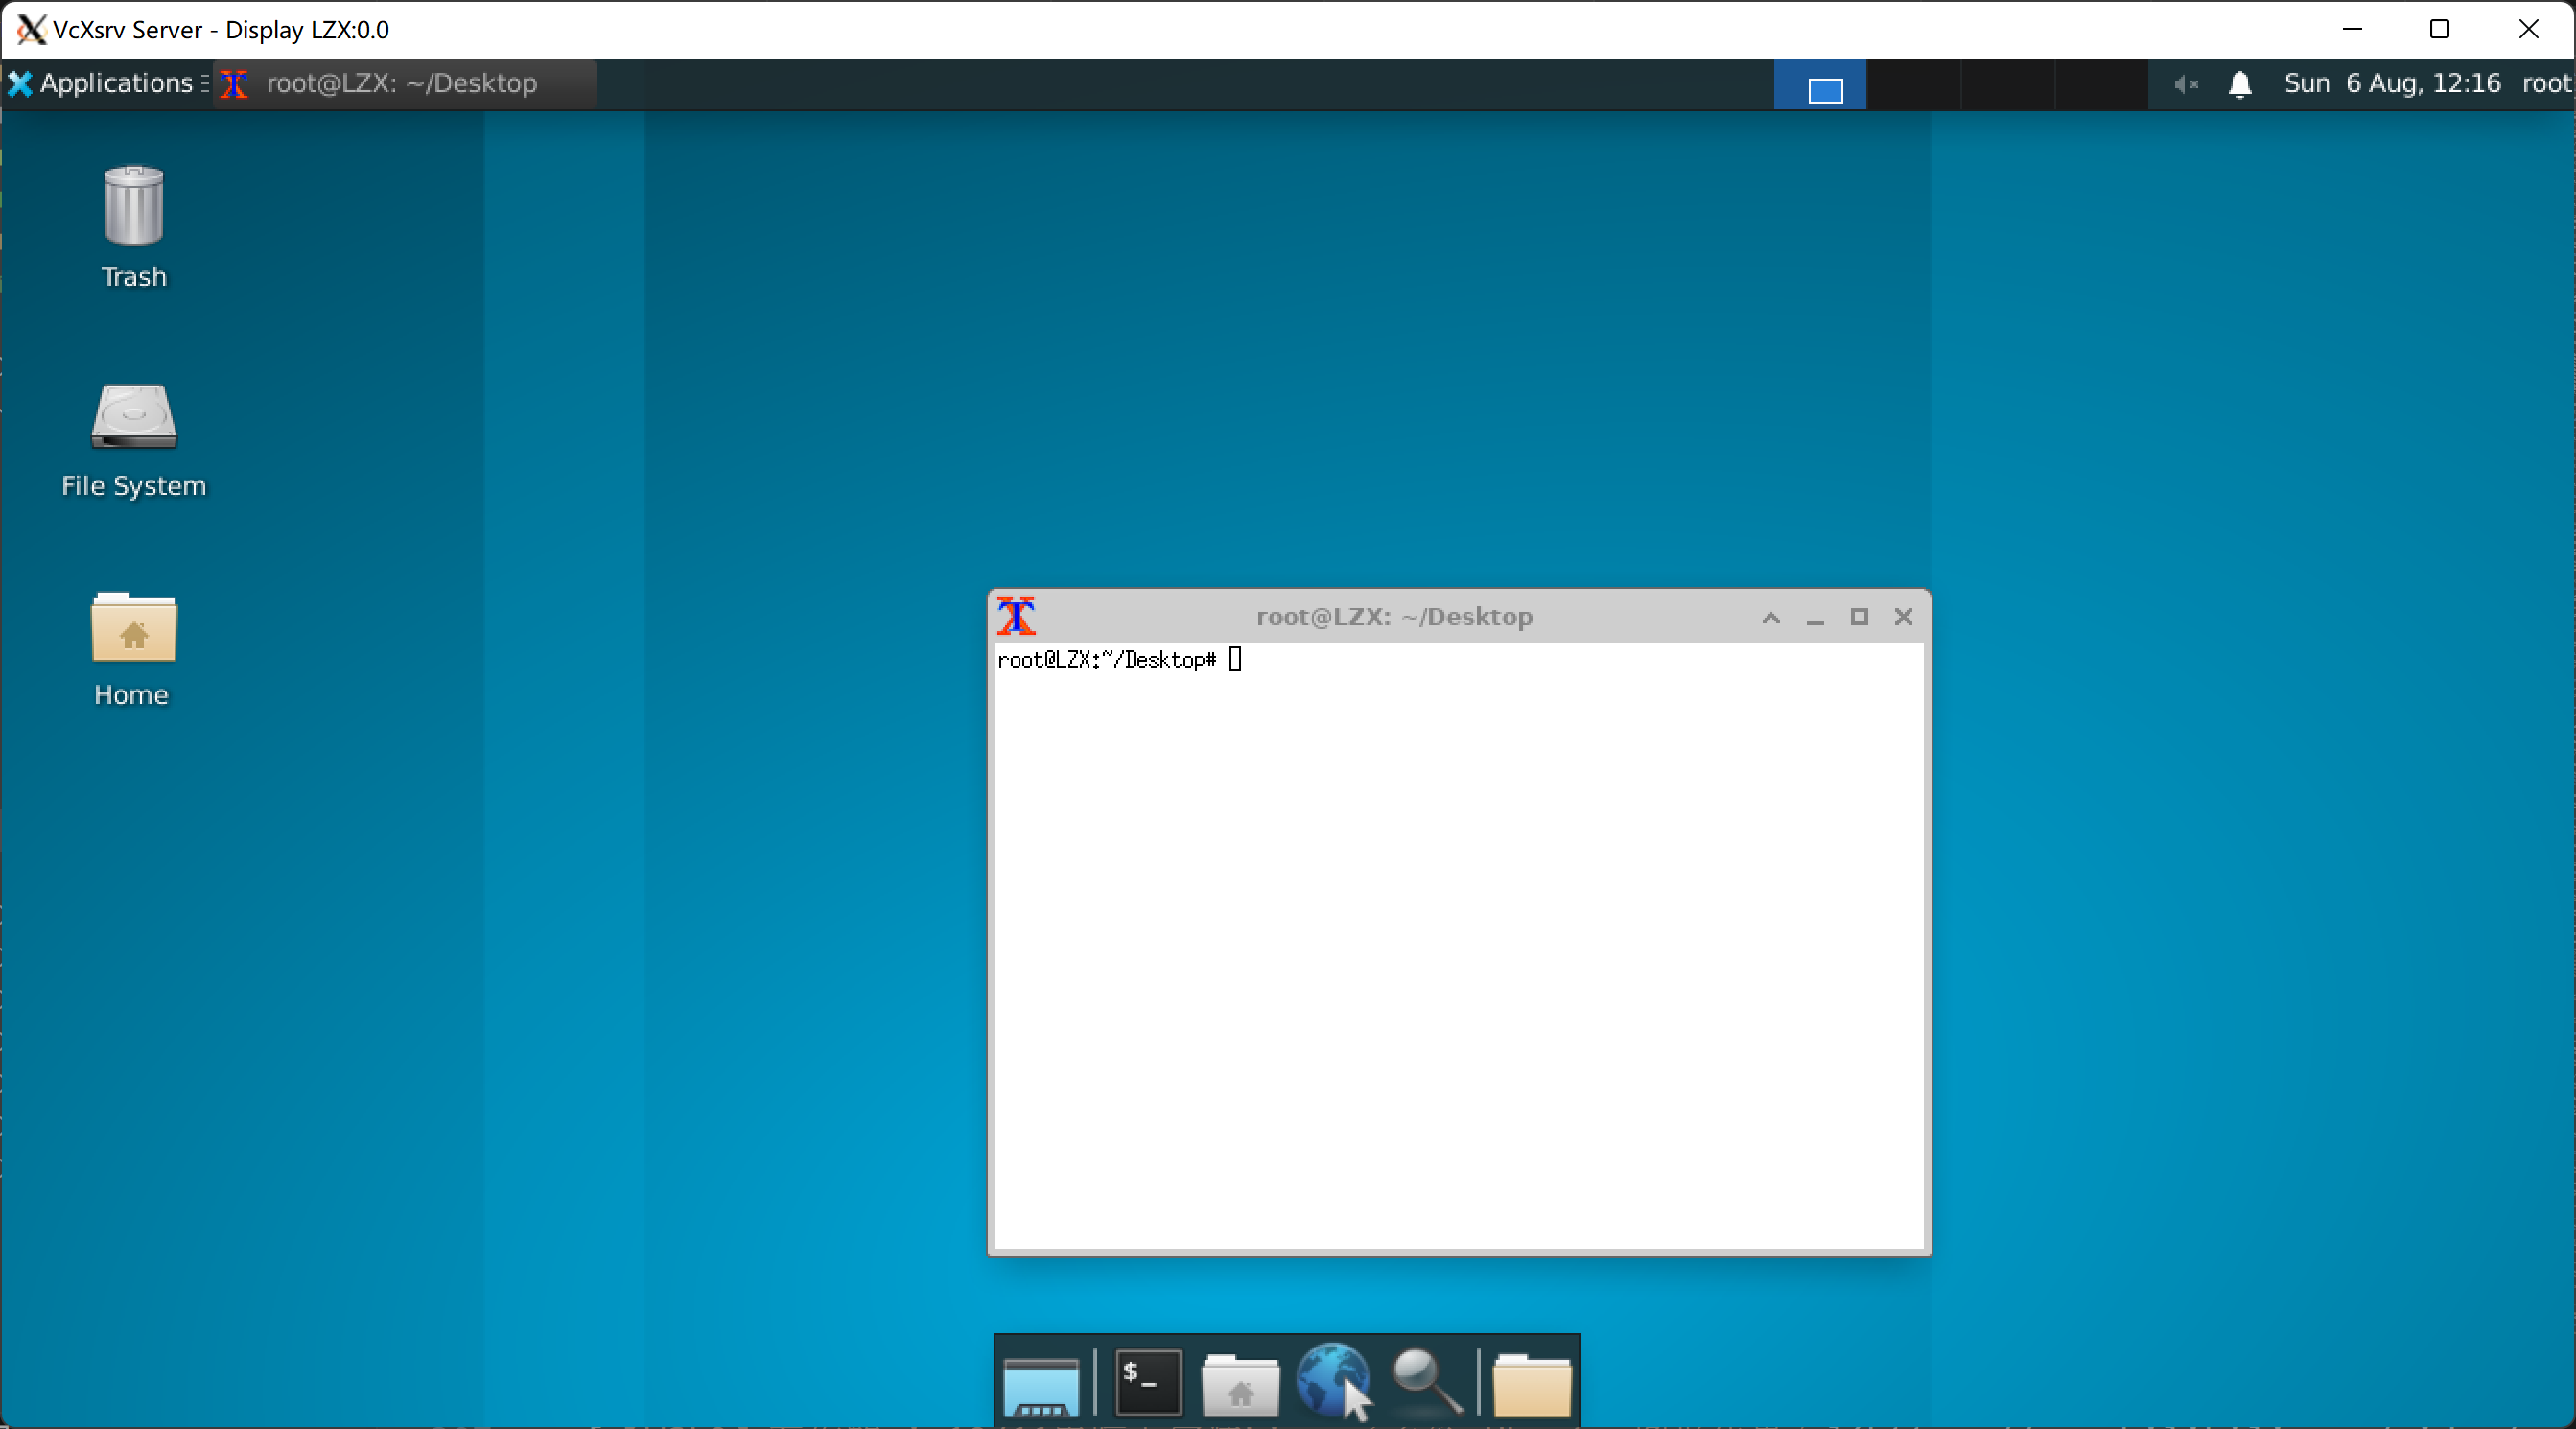Toggle the muted volume icon in panel

coord(2185,84)
